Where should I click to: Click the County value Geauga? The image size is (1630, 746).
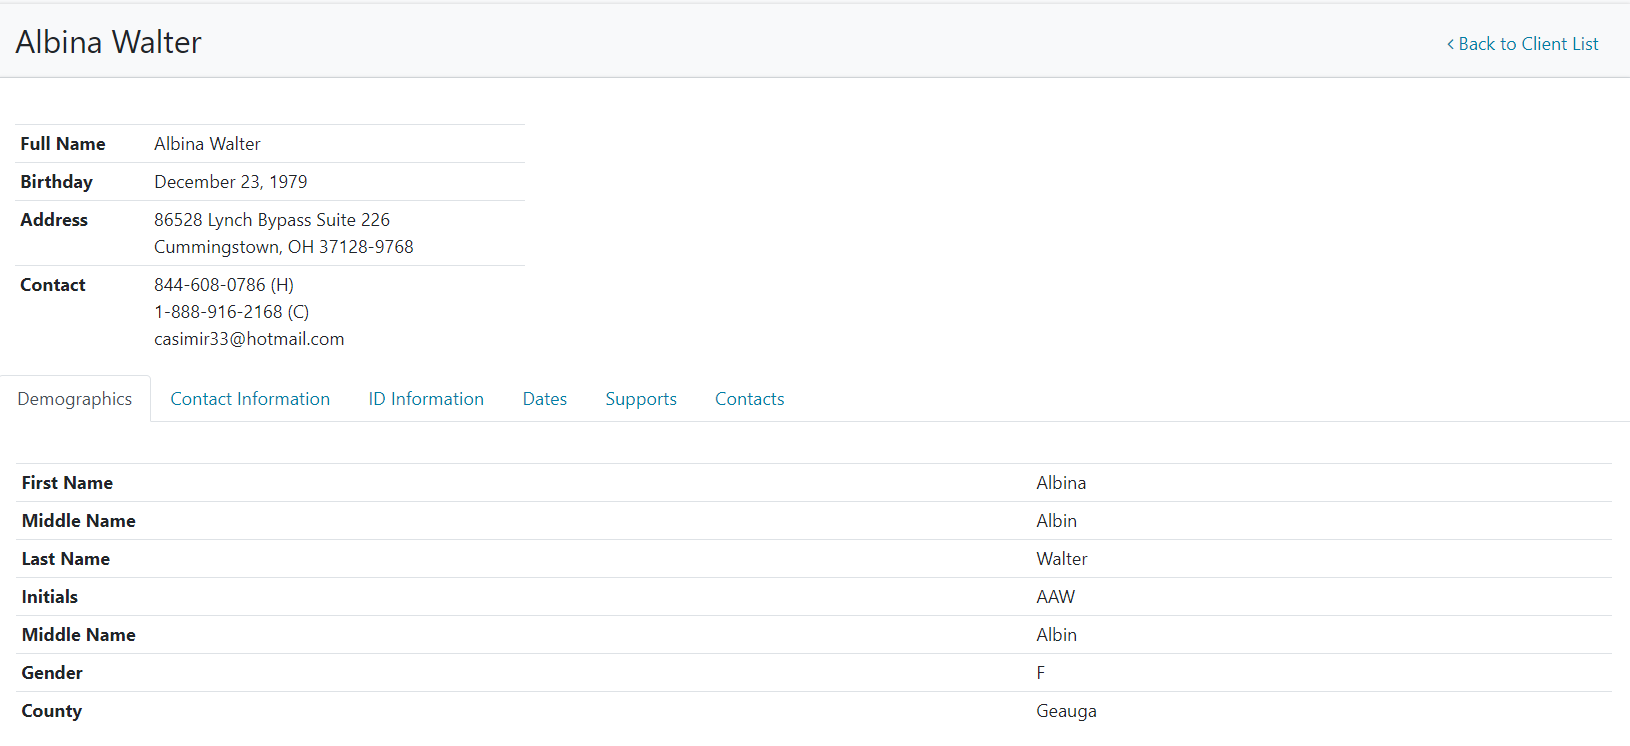click(x=1066, y=711)
